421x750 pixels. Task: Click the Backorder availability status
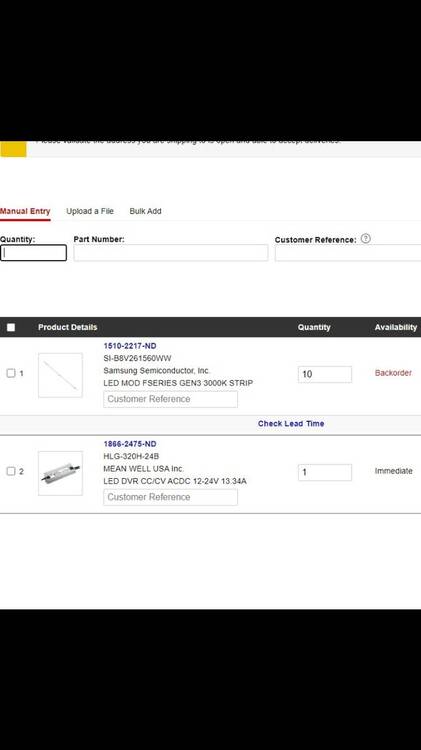coord(393,373)
